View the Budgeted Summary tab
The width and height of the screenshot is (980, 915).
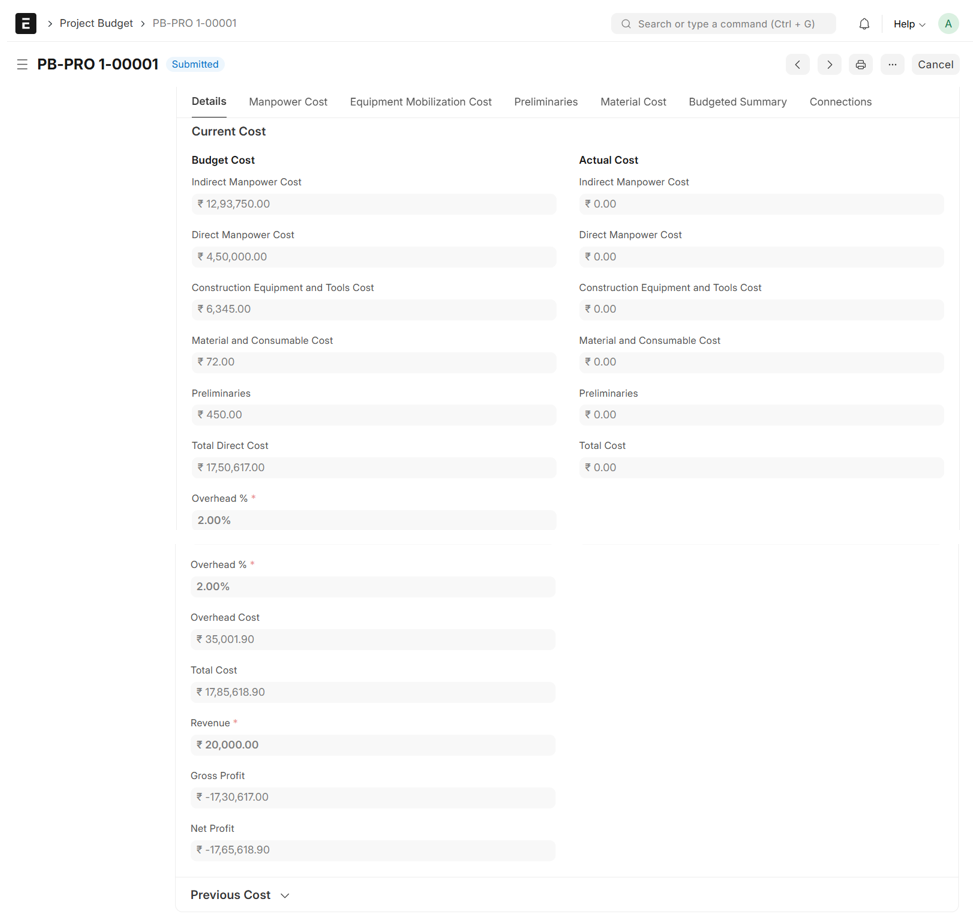coord(737,102)
